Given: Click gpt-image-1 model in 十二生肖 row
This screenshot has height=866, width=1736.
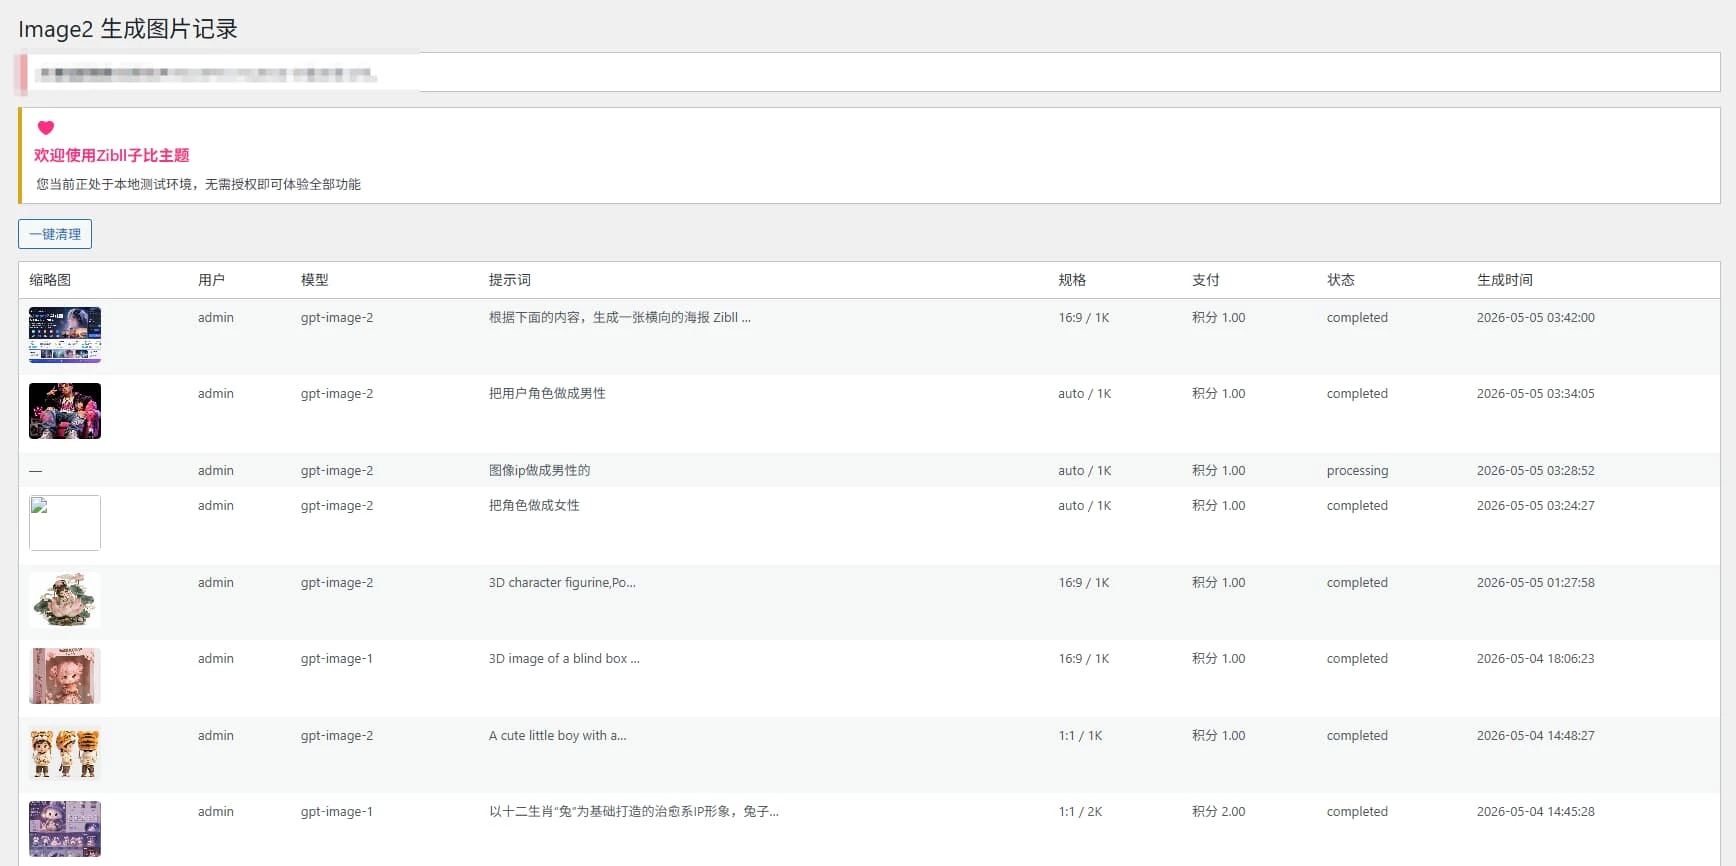Looking at the screenshot, I should [337, 811].
